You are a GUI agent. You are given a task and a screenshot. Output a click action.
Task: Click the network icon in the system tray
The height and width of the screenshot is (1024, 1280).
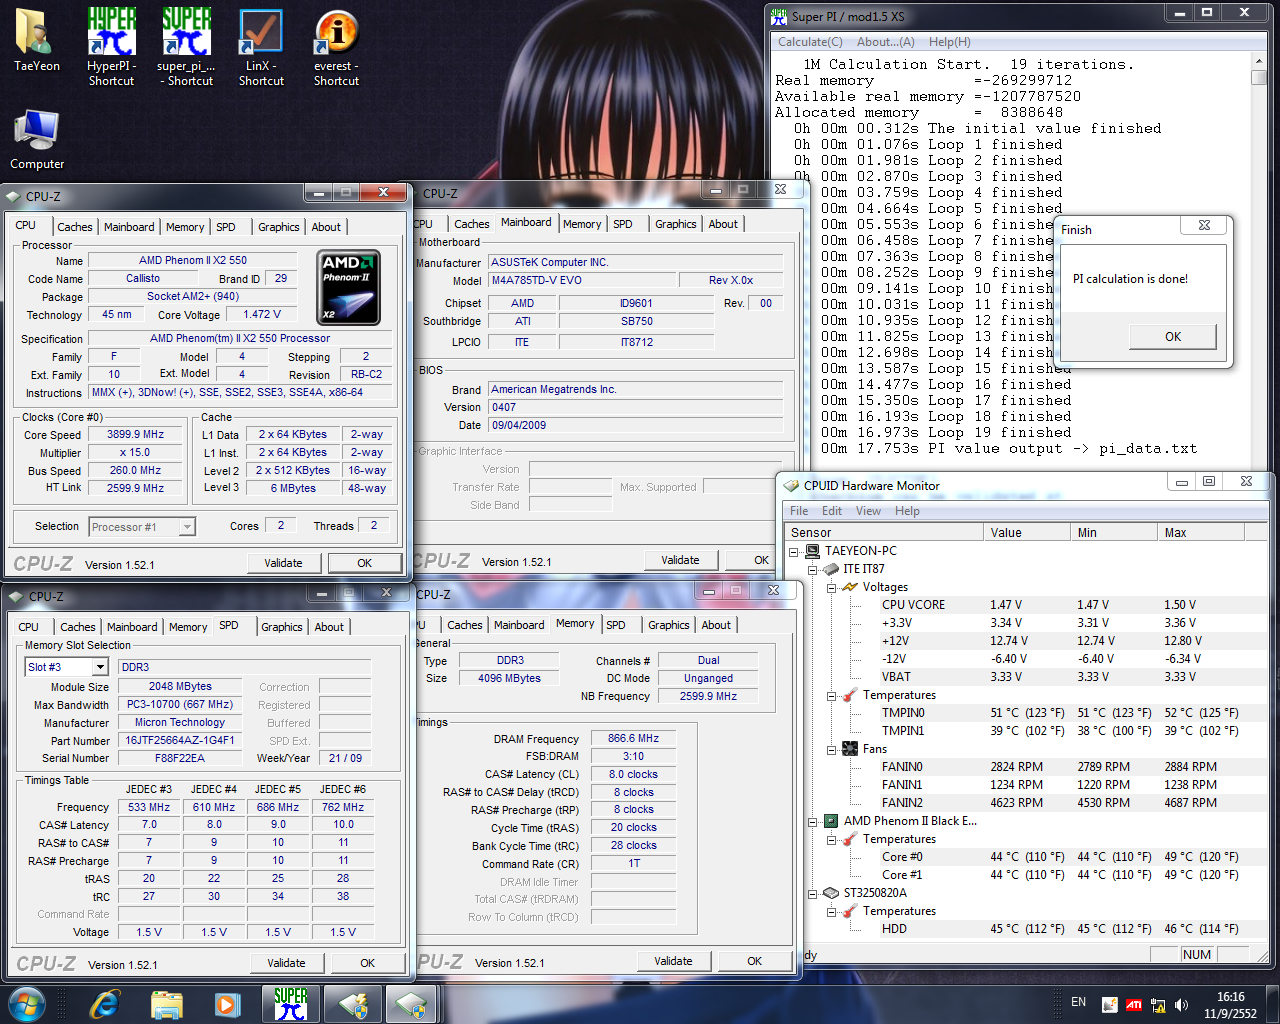(x=1158, y=1004)
